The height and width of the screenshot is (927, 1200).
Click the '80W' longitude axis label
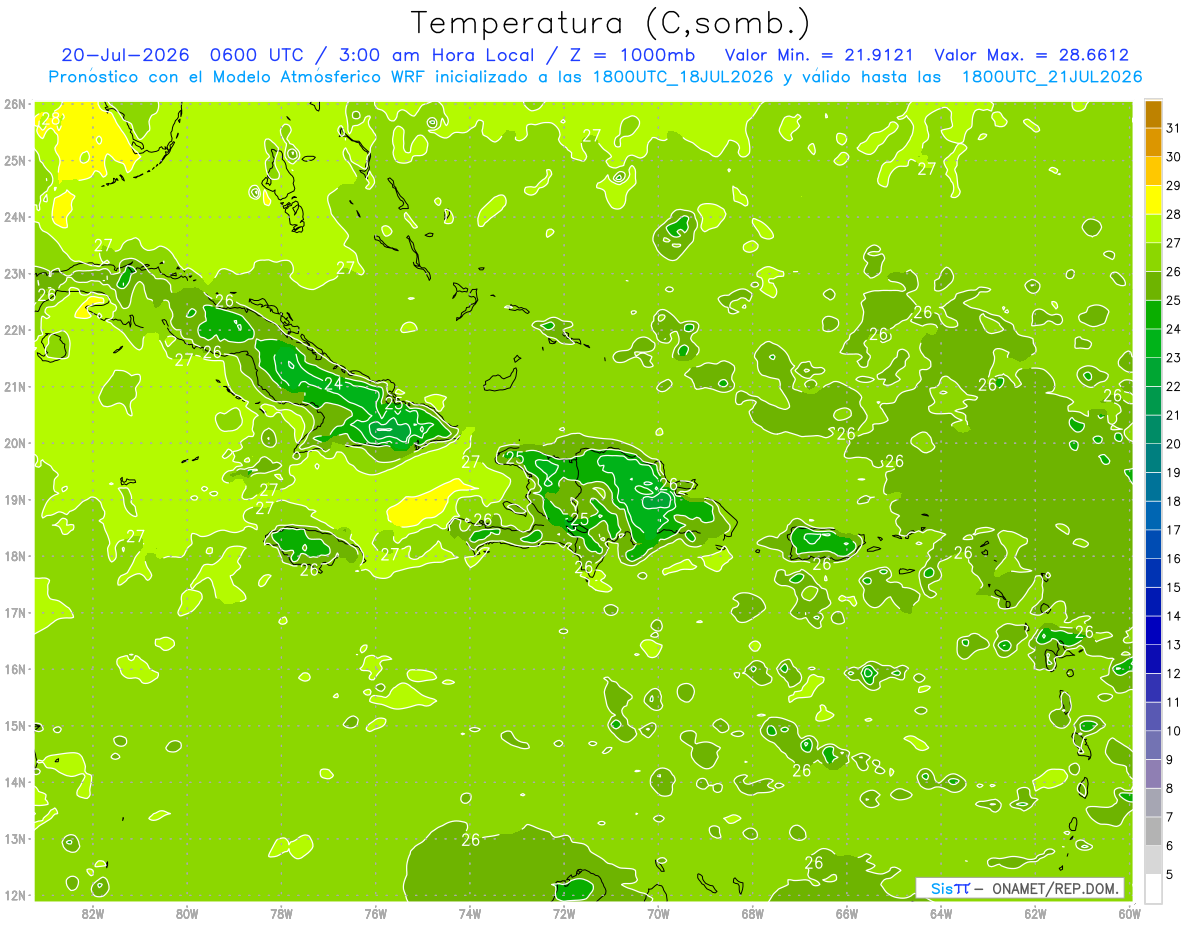click(x=186, y=913)
